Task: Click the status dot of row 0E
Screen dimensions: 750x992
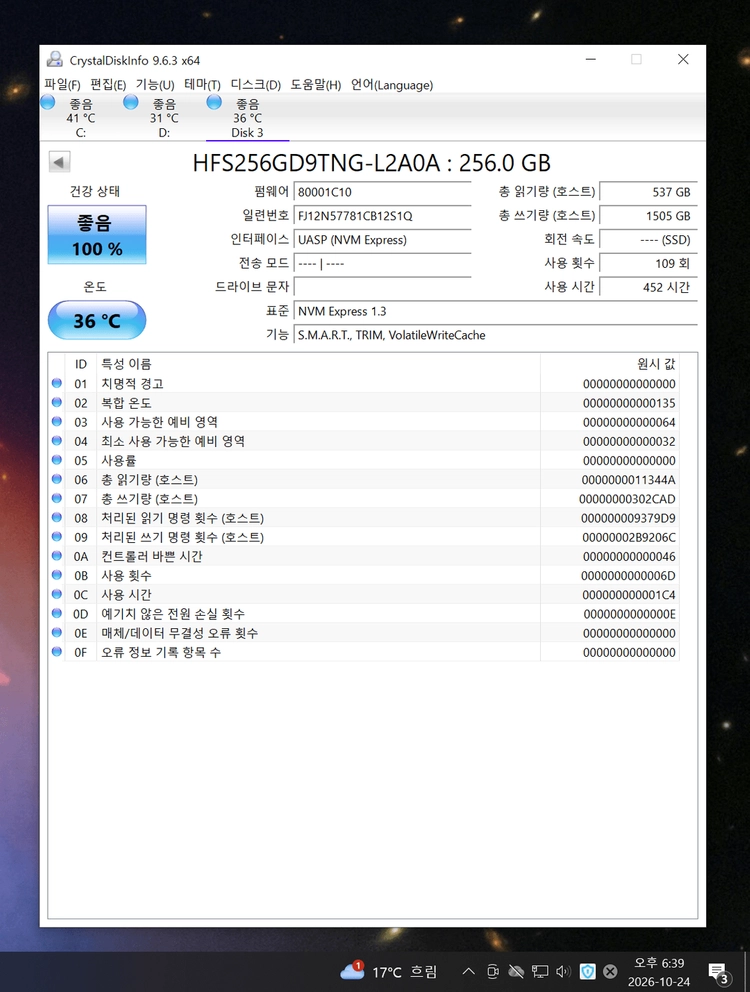Action: (57, 633)
